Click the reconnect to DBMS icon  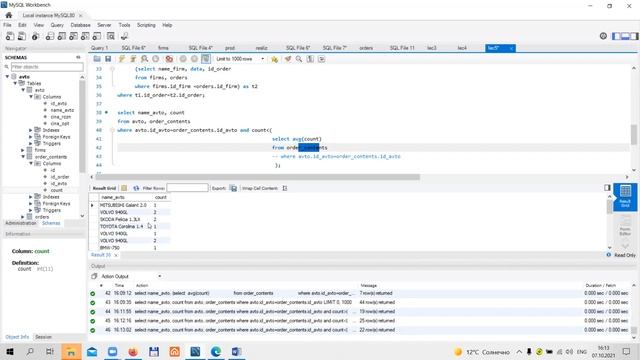click(124, 36)
